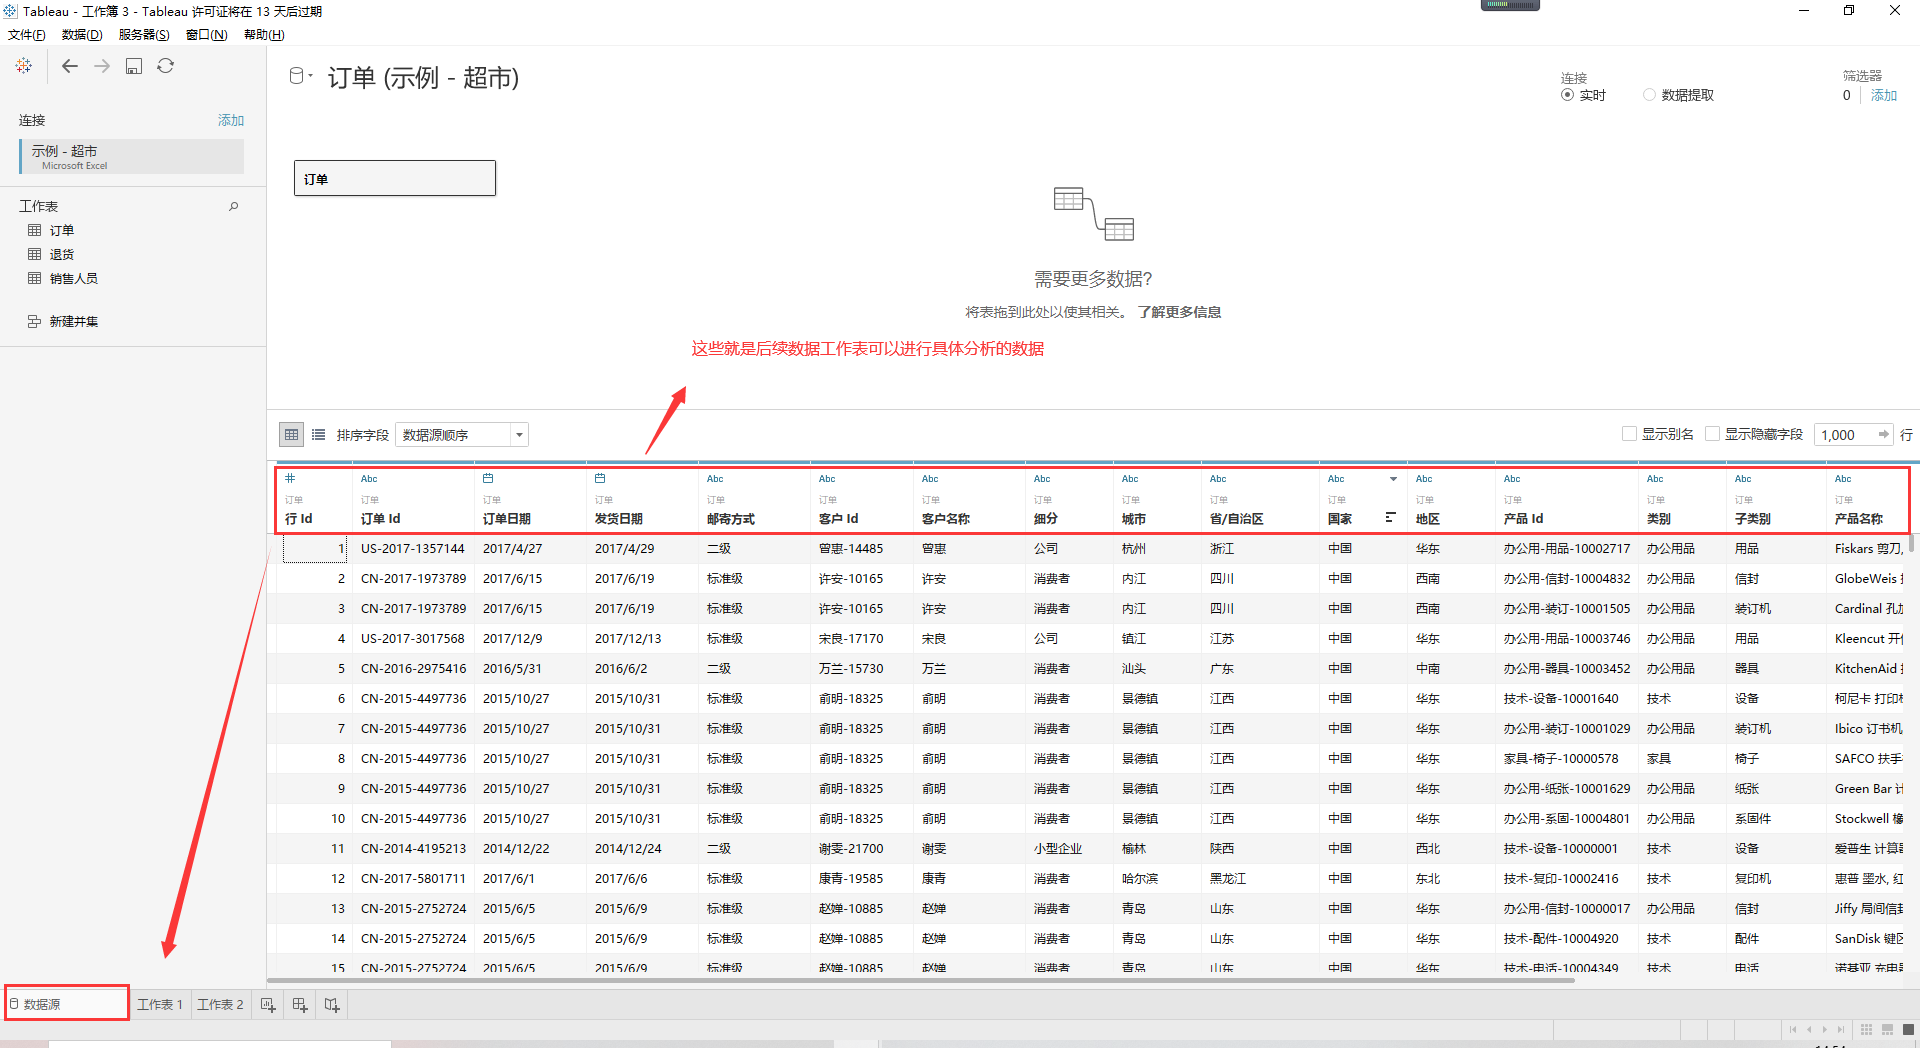Image resolution: width=1920 pixels, height=1048 pixels.
Task: Click 添加 link next to 连接
Action: pos(231,120)
